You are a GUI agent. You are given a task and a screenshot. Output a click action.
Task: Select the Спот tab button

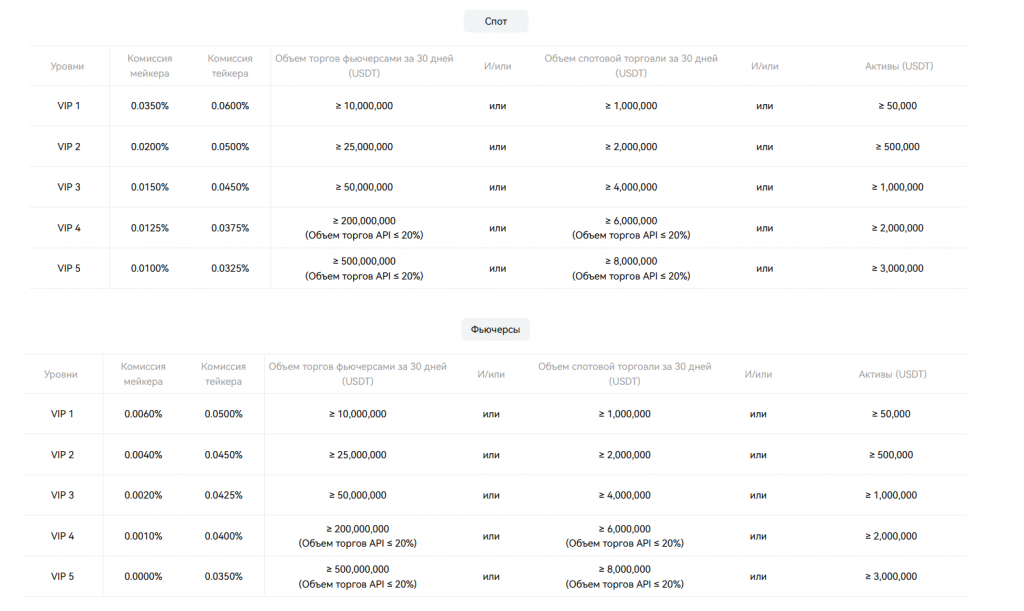496,21
